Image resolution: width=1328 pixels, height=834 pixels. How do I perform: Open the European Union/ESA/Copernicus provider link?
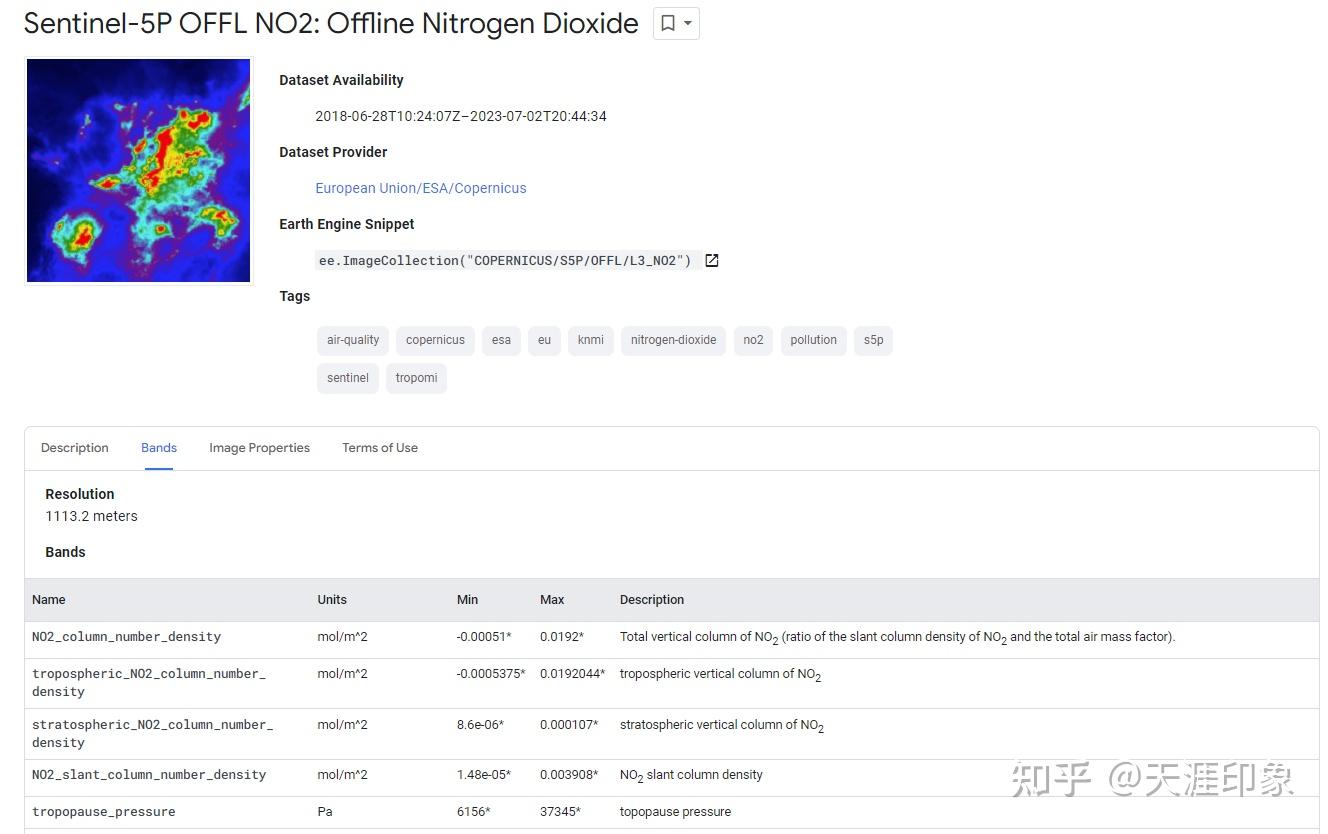click(420, 188)
